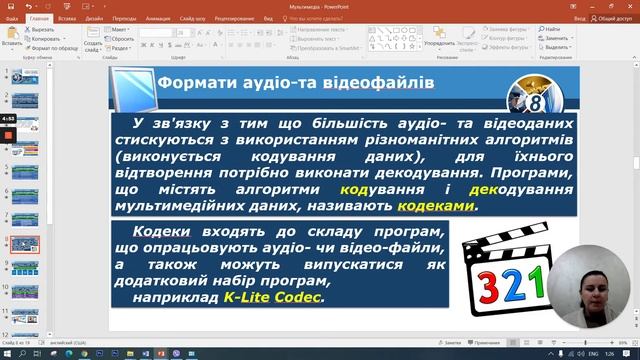Open the Файл menu
The width and height of the screenshot is (640, 360).
click(12, 18)
